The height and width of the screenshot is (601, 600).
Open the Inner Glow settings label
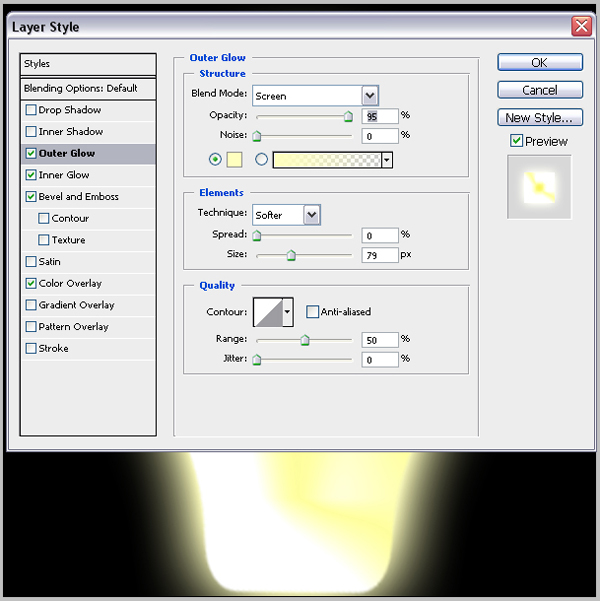(x=64, y=175)
